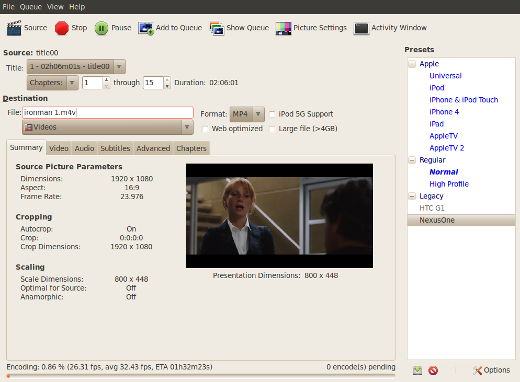Viewport: 520px width, 382px height.
Task: Decrease the end chapter spinner
Action: (x=167, y=86)
